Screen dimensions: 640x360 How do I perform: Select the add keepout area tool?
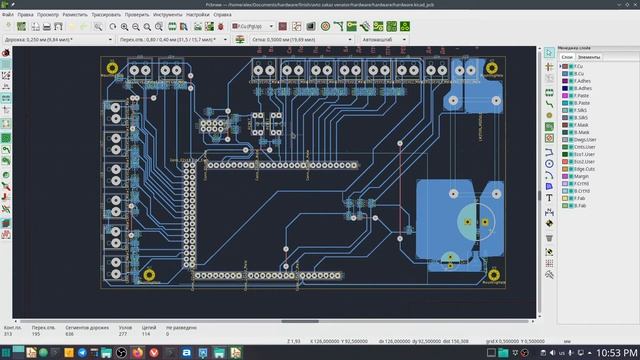[549, 138]
